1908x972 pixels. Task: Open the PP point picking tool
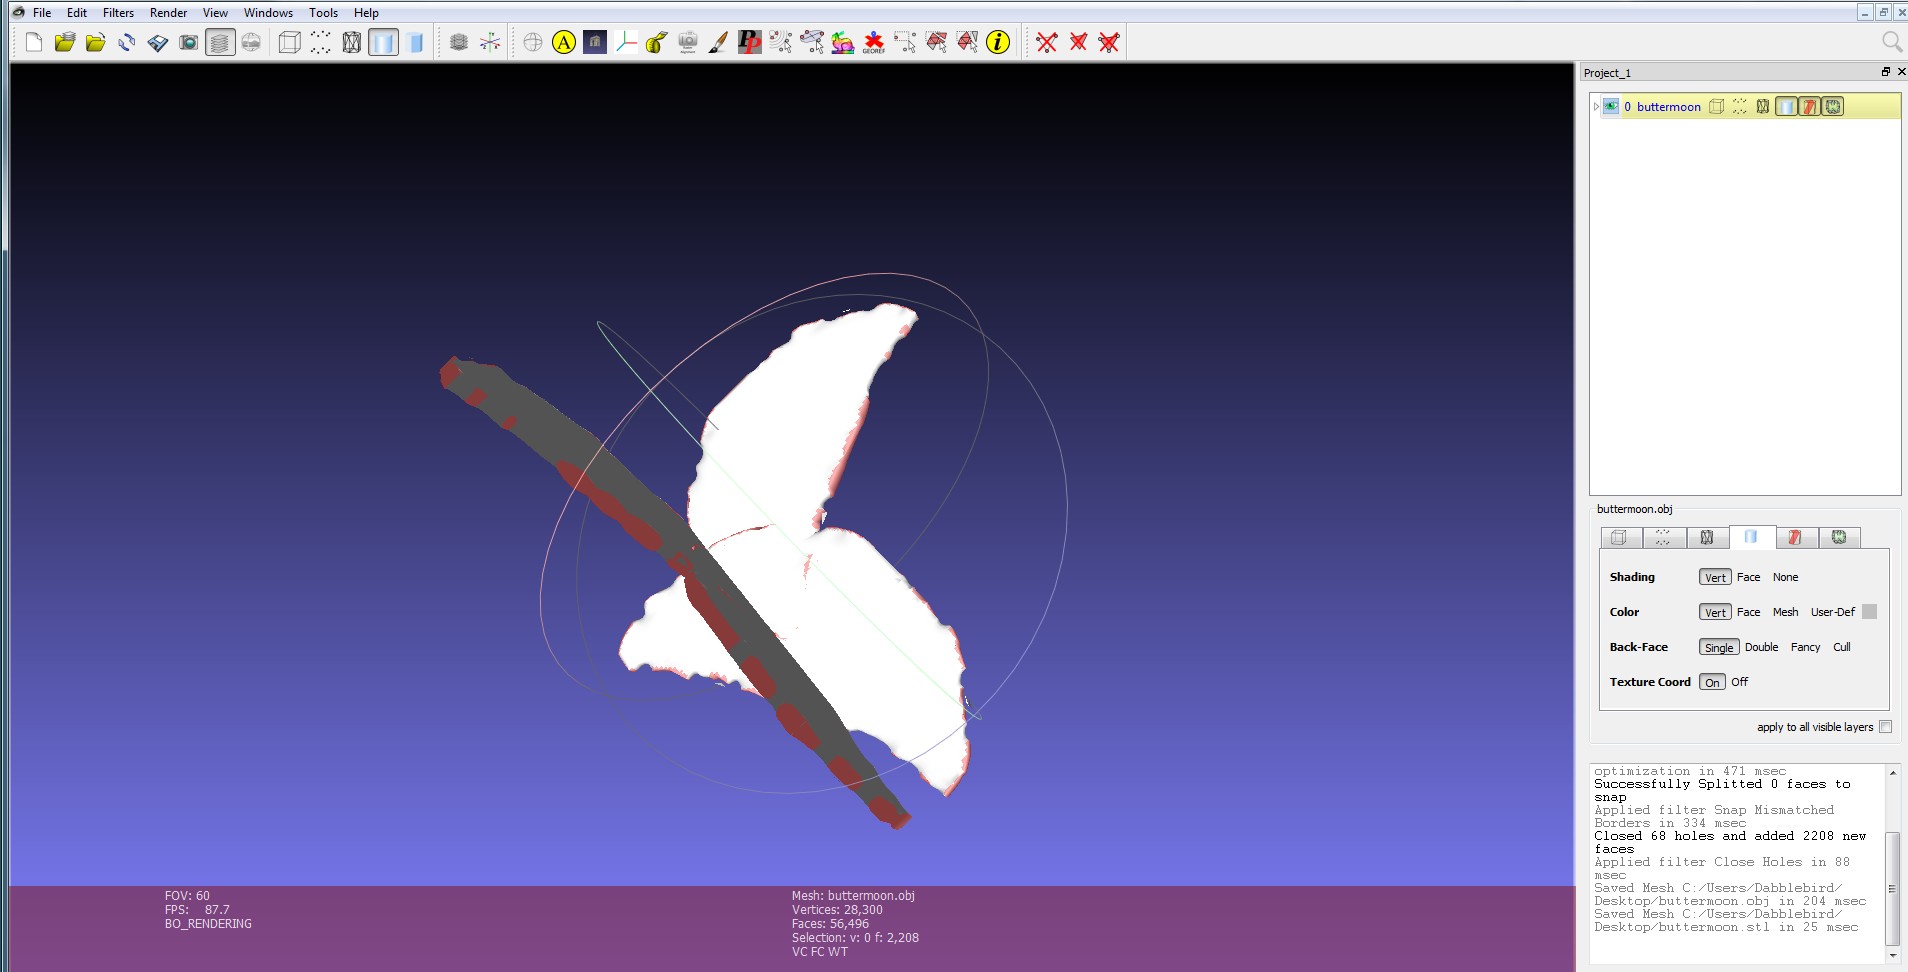click(x=750, y=42)
